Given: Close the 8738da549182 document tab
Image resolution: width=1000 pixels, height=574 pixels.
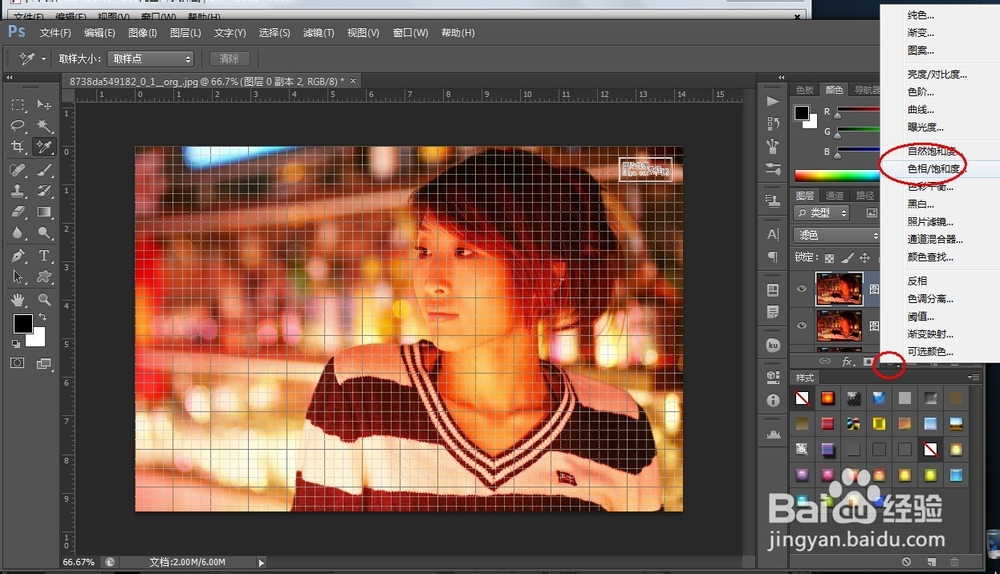Looking at the screenshot, I should [x=353, y=80].
